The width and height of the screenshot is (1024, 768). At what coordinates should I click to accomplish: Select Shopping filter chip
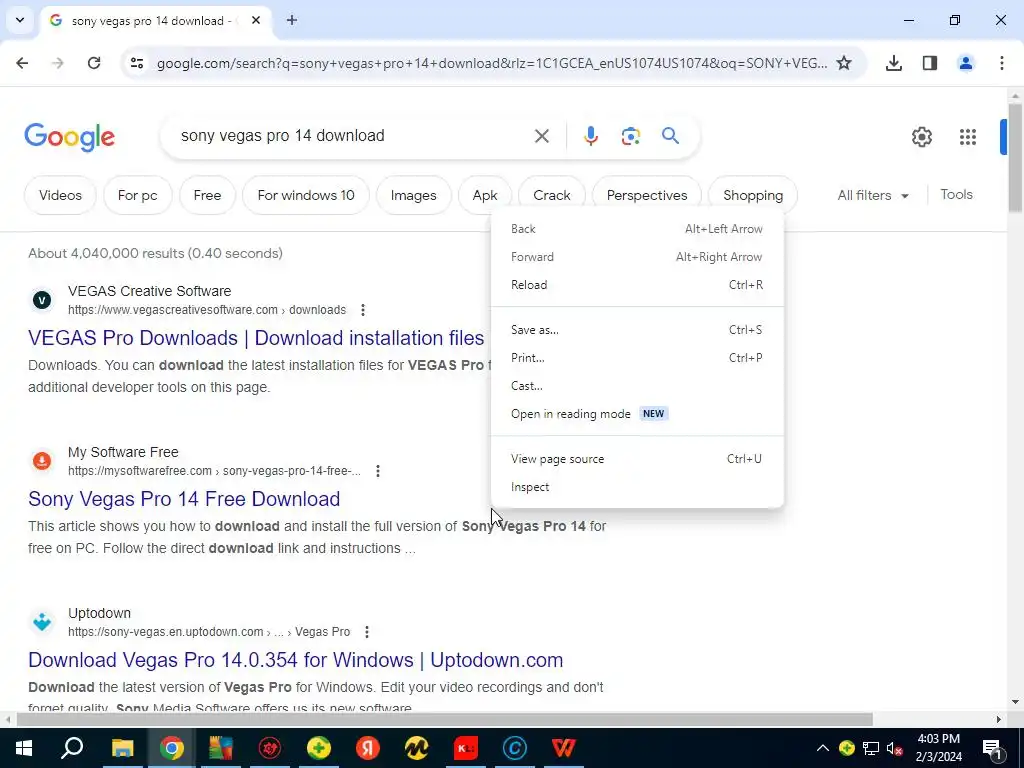coord(753,195)
